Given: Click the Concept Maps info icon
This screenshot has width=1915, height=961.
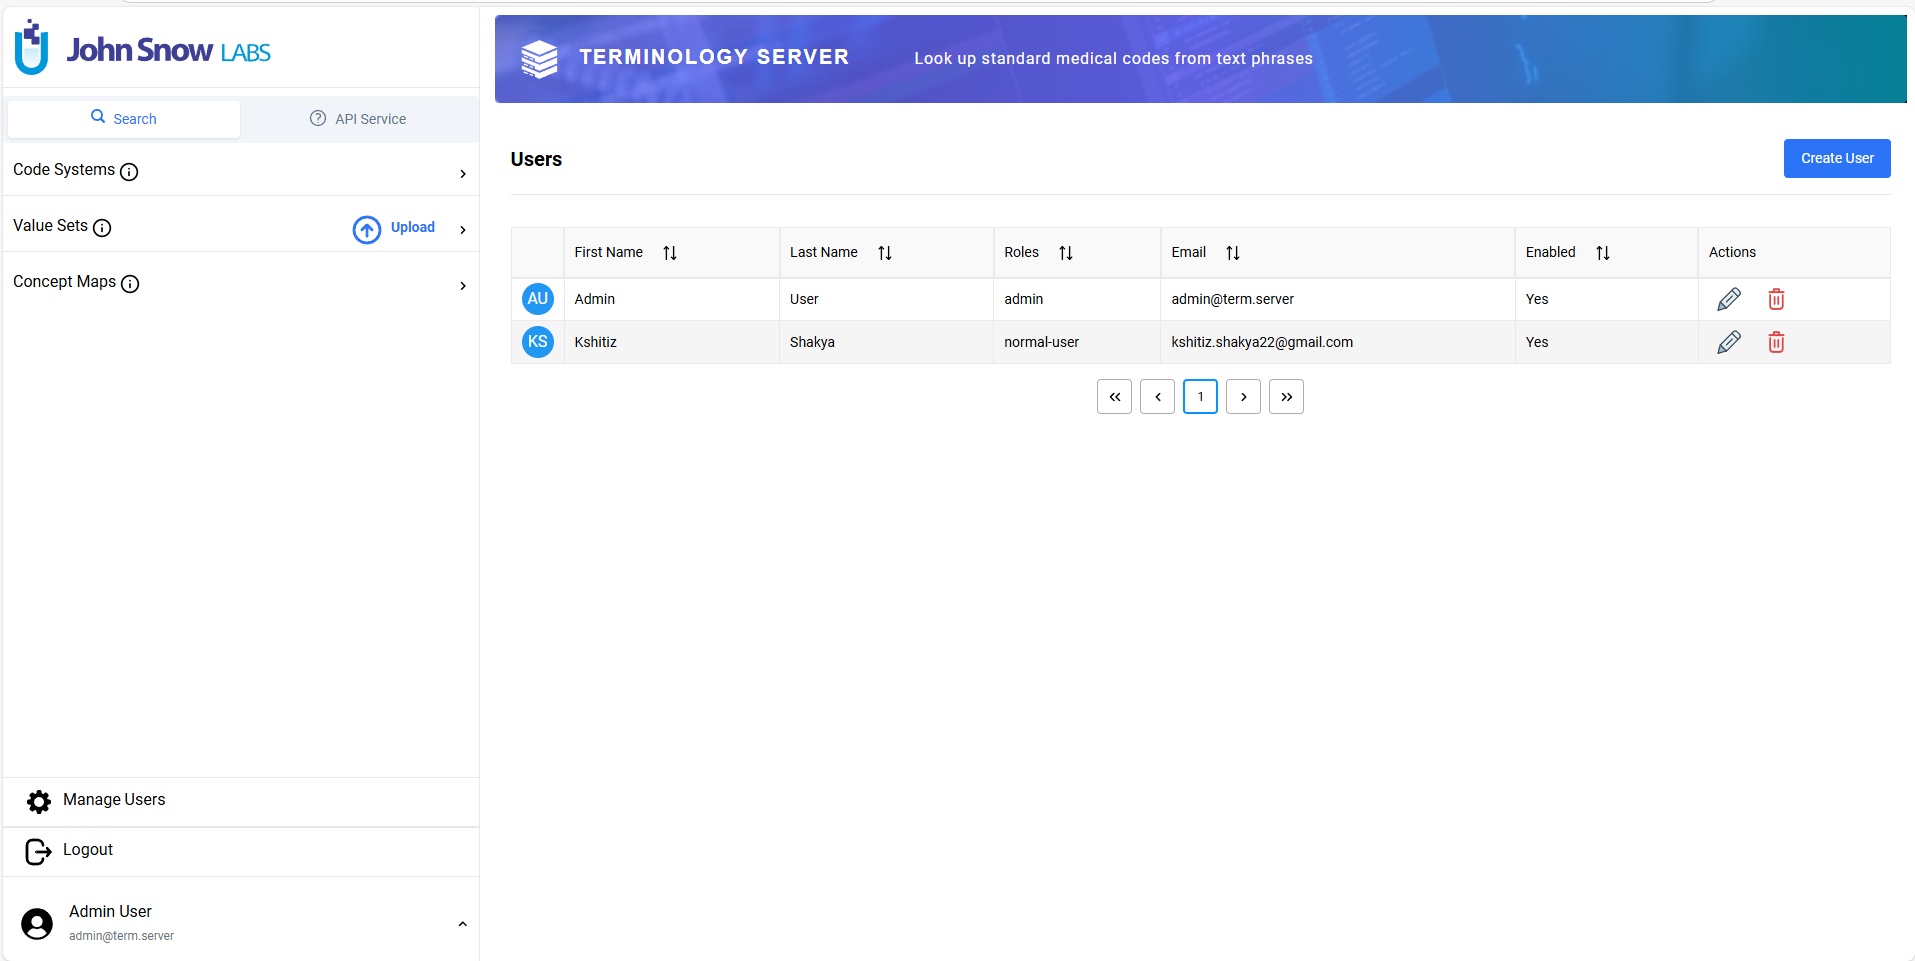Looking at the screenshot, I should pos(130,284).
